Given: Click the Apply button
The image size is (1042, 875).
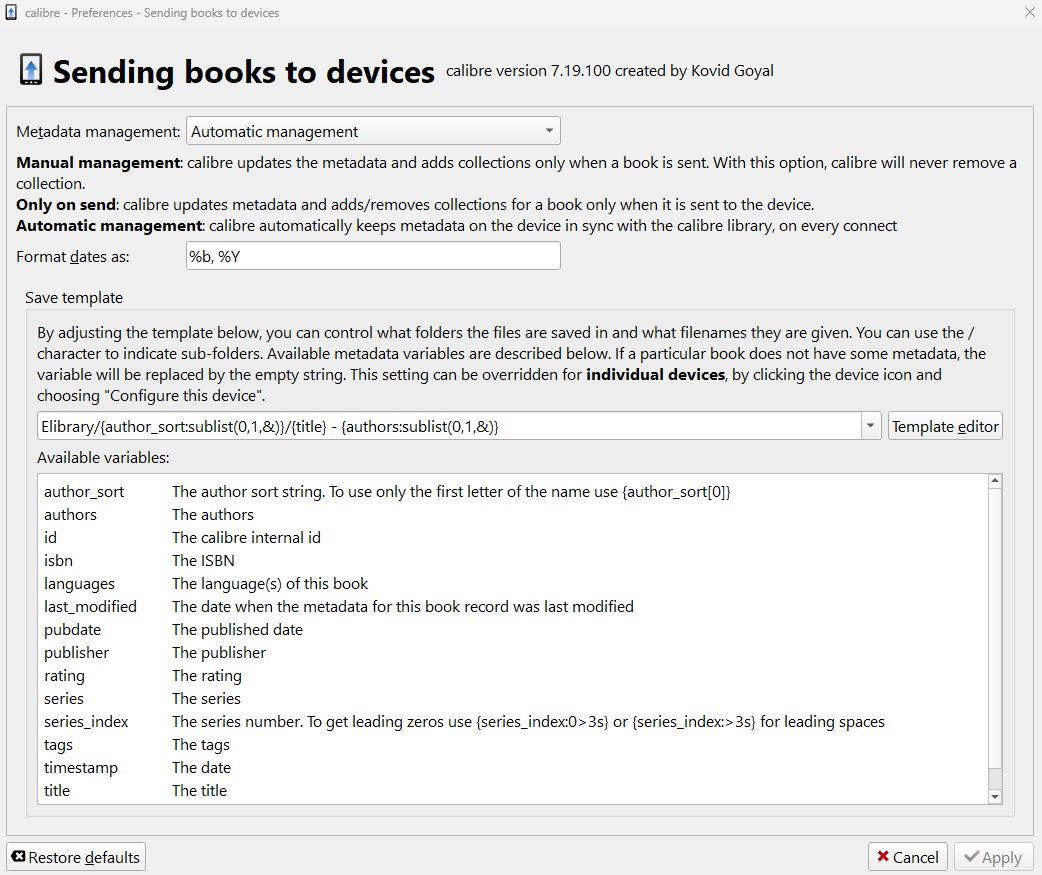Looking at the screenshot, I should tap(992, 857).
